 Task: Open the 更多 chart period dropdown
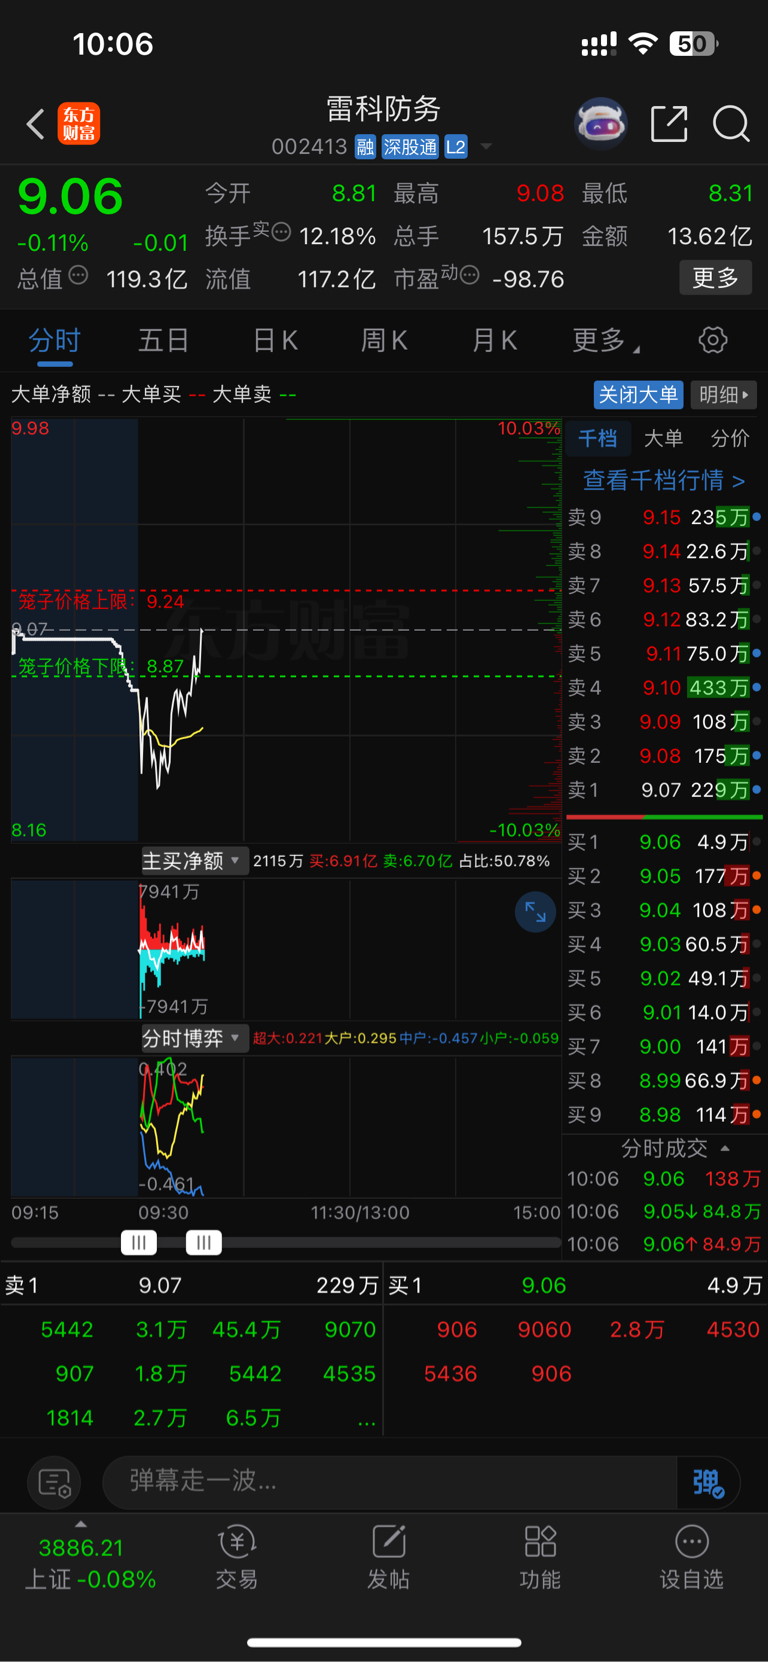[606, 341]
